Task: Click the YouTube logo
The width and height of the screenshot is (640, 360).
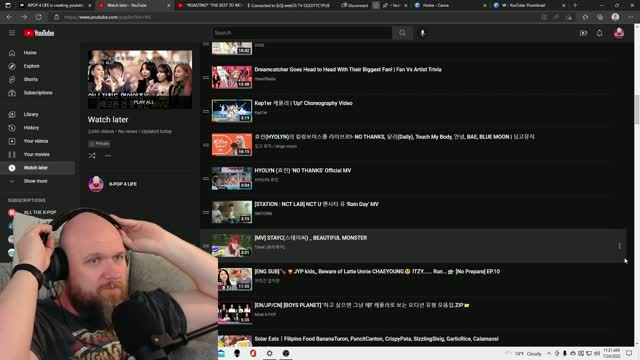Action: tap(39, 33)
